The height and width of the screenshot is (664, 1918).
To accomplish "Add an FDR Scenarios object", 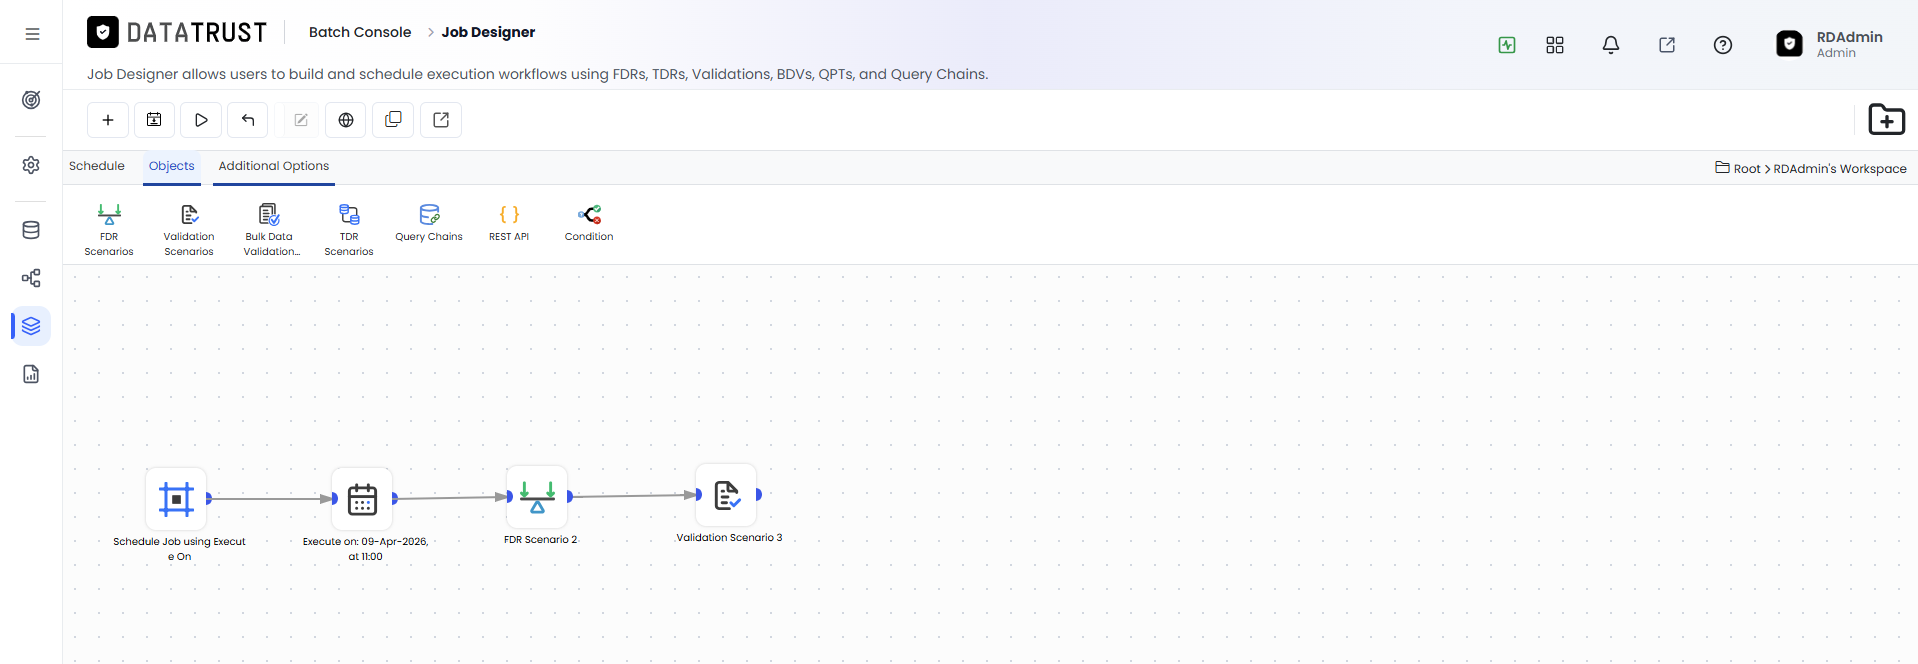I will point(109,229).
